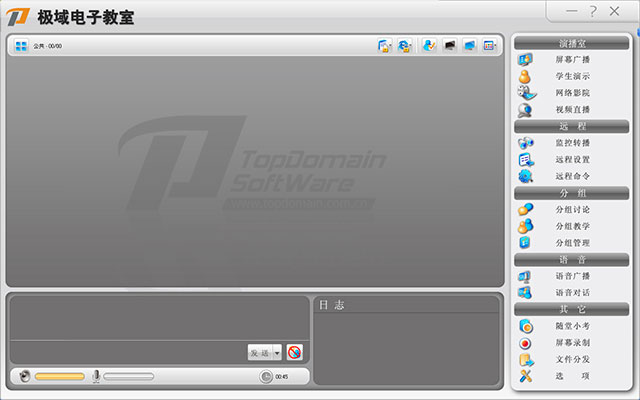Adjust the yellow speaker volume slider
This screenshot has height=400, width=640.
[x=60, y=377]
